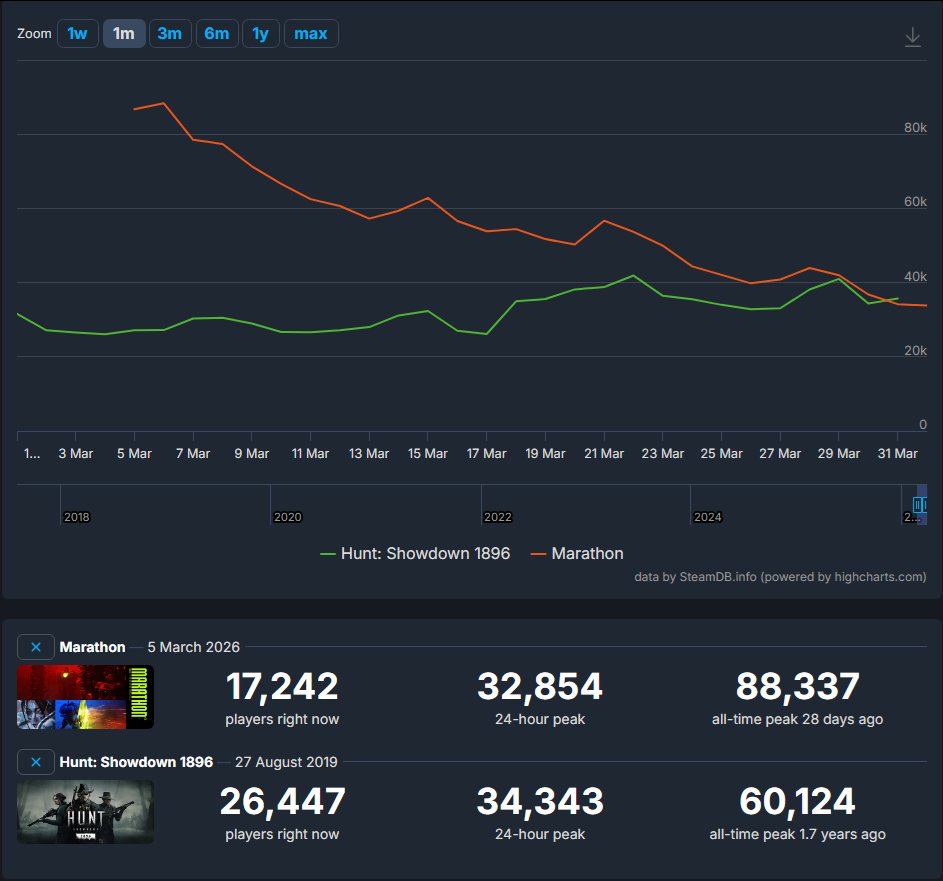
Task: Set chart zoom to 1y
Action: [x=260, y=34]
